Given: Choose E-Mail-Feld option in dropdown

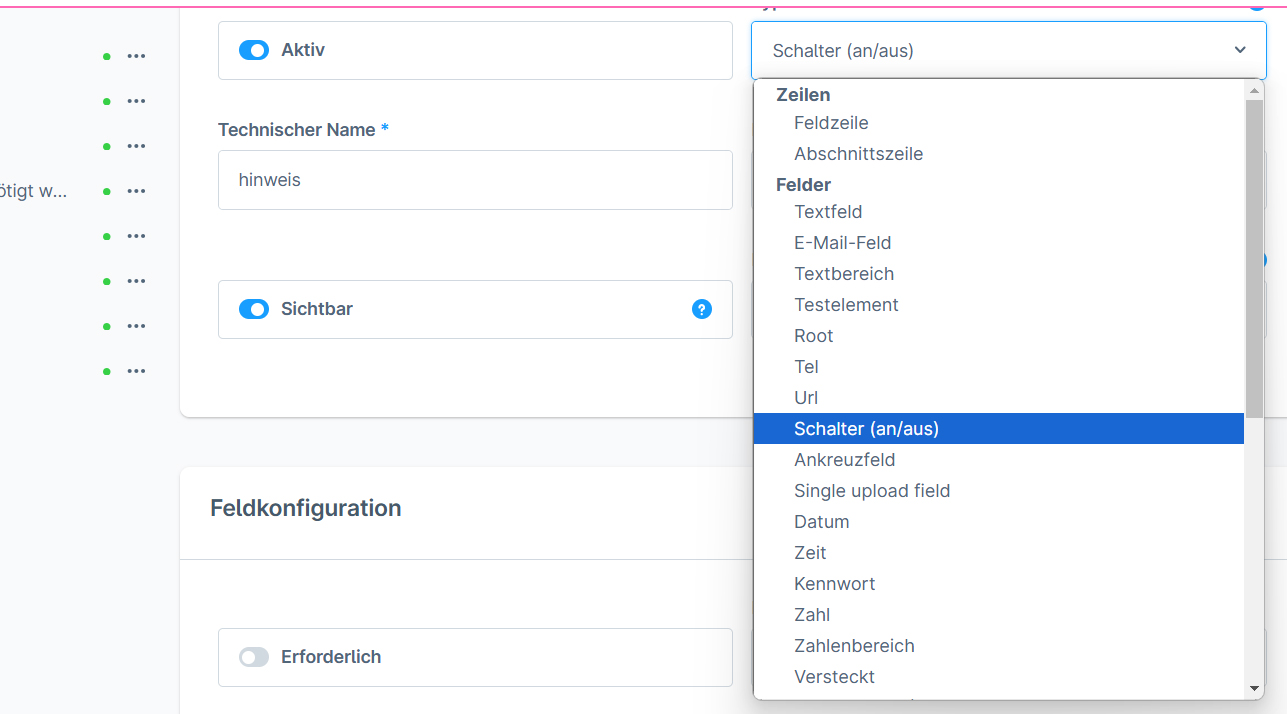Looking at the screenshot, I should (842, 243).
